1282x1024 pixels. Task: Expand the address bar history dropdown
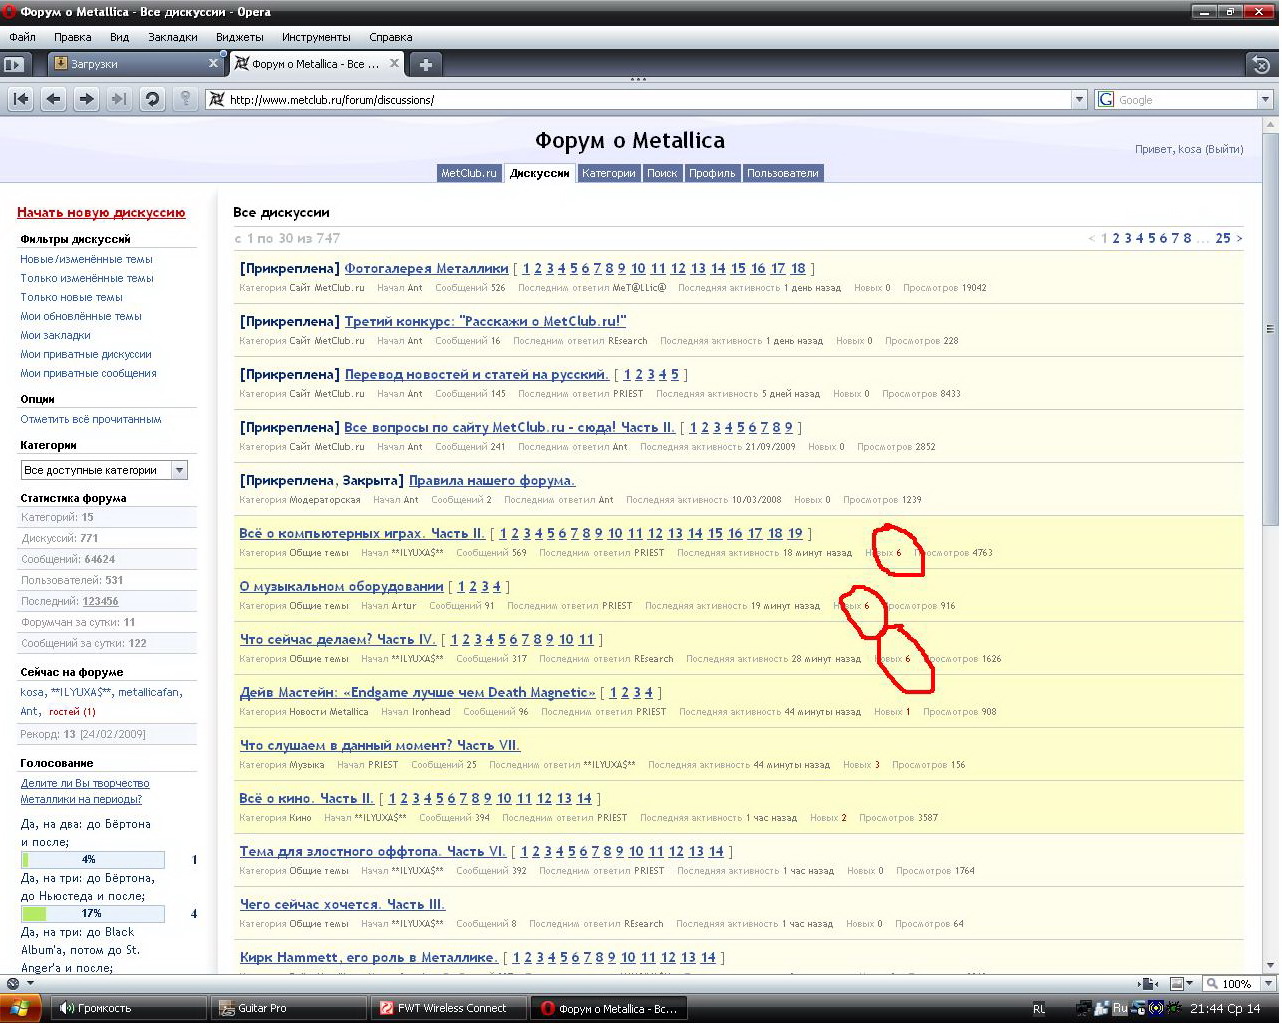[x=1079, y=100]
